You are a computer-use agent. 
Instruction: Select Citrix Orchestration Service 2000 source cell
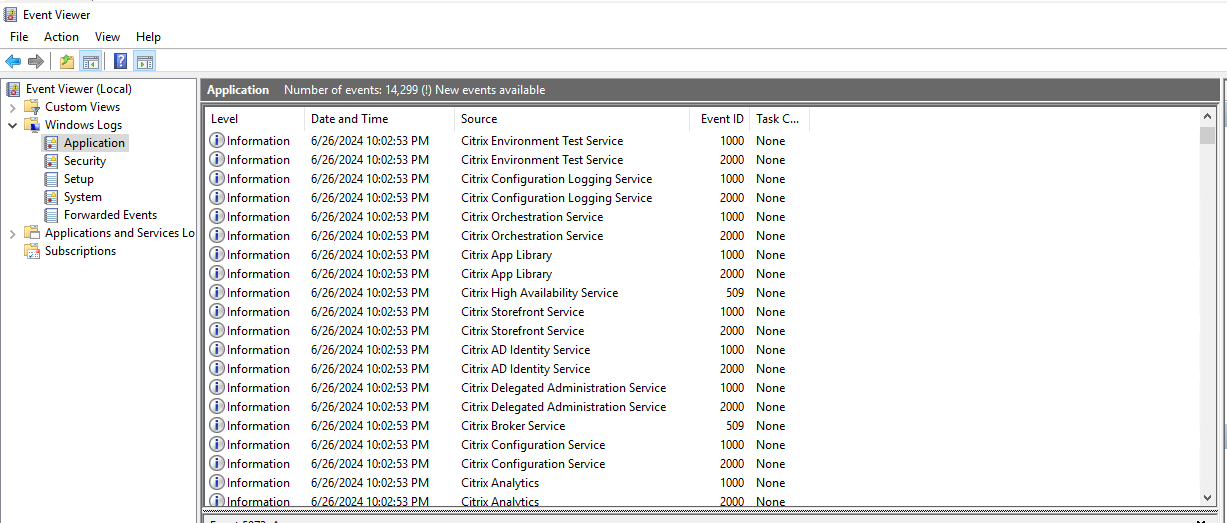pyautogui.click(x=532, y=236)
